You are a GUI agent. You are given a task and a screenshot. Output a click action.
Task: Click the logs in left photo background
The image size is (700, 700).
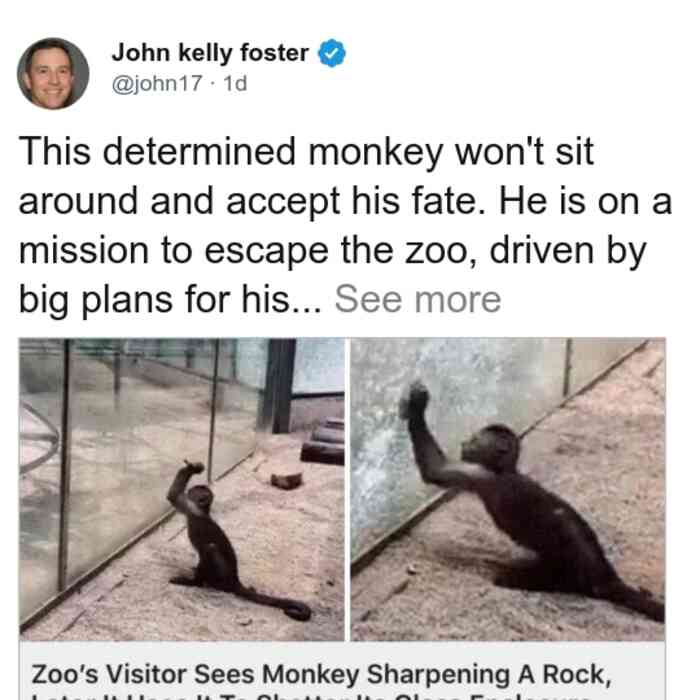323,442
